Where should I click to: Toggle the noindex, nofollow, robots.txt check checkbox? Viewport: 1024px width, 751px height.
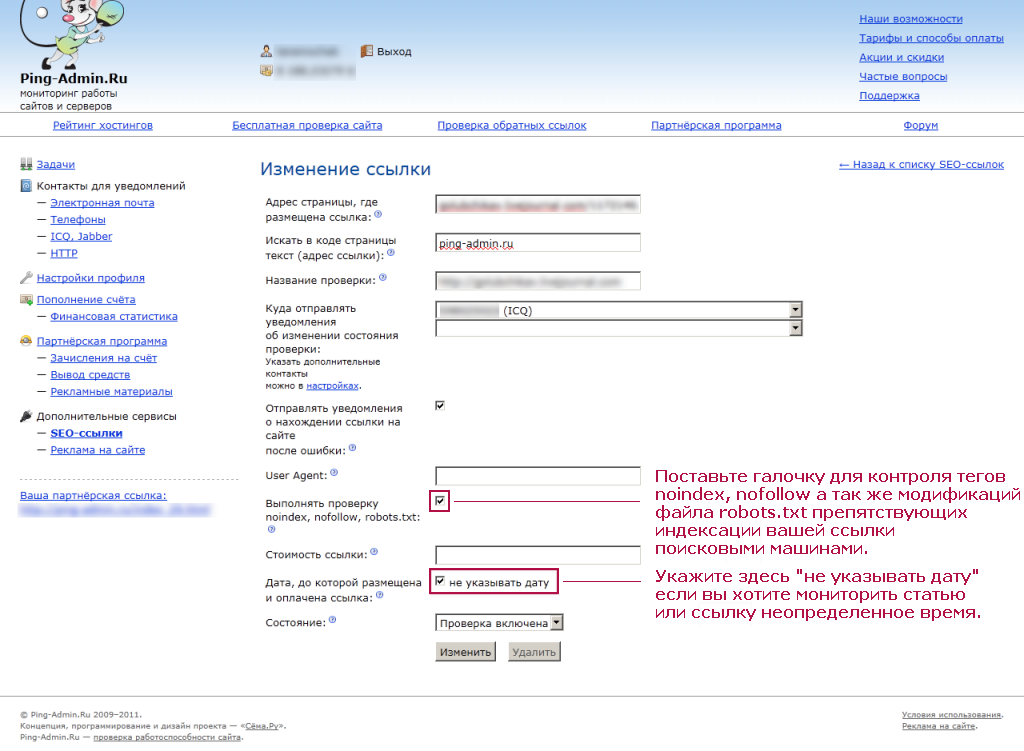(x=440, y=501)
